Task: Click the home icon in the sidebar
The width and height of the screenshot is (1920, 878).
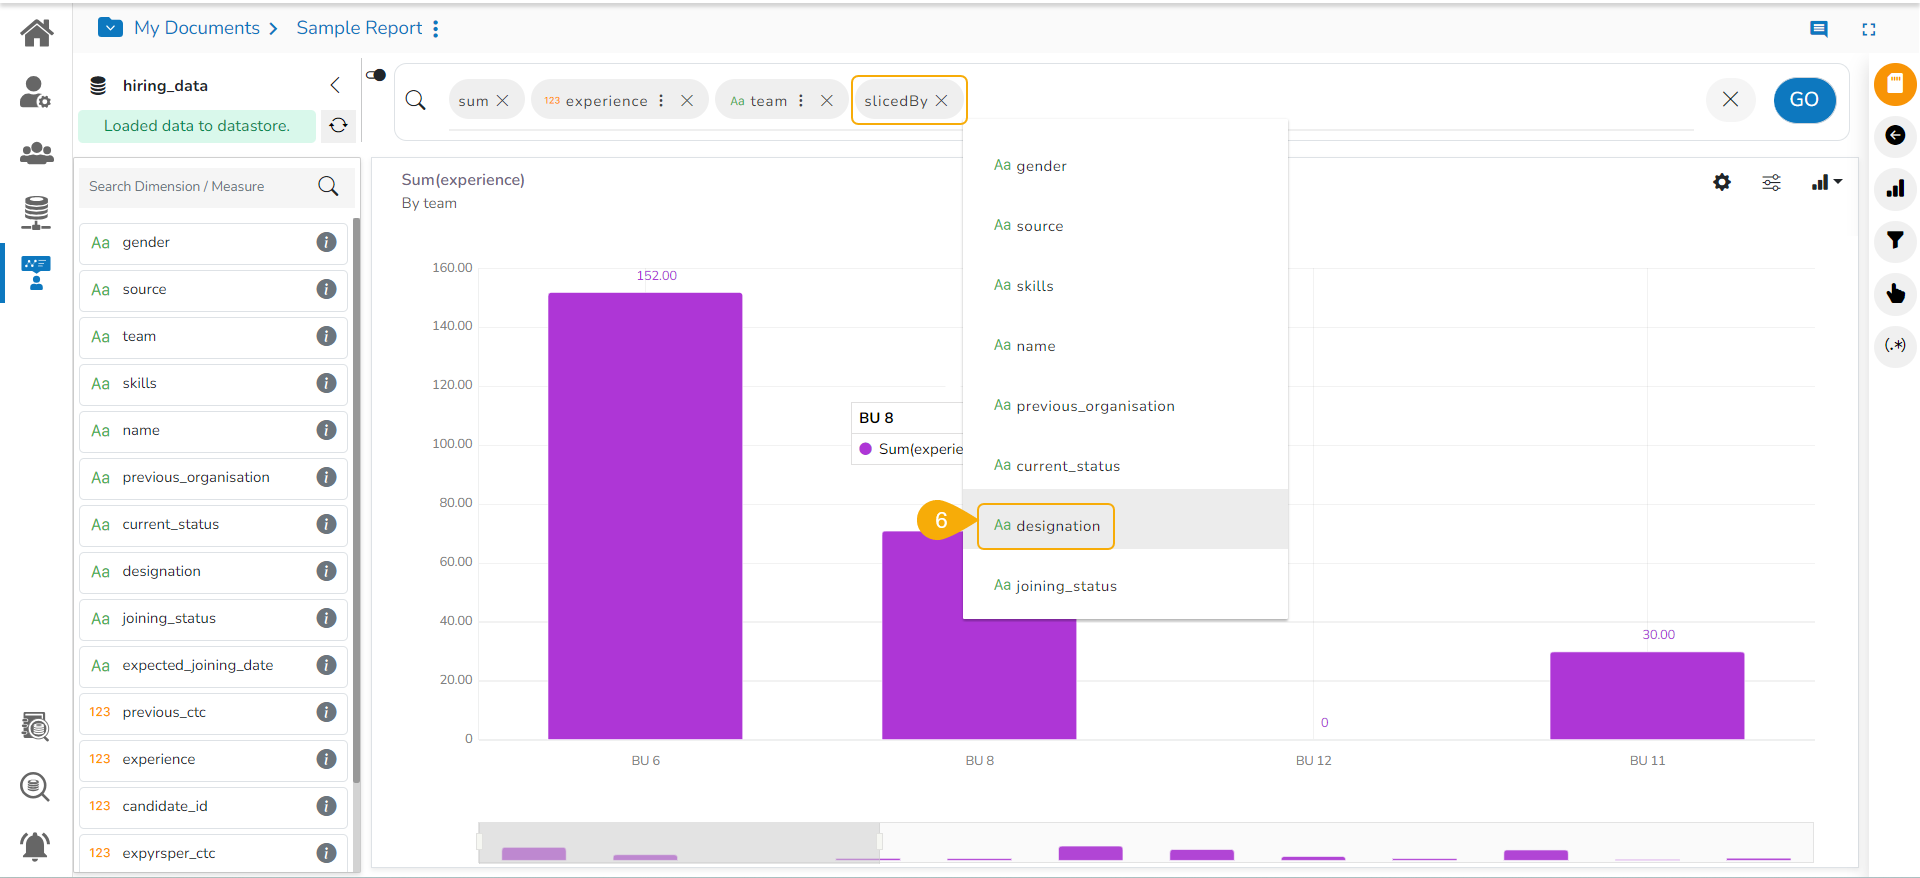Action: click(x=37, y=33)
